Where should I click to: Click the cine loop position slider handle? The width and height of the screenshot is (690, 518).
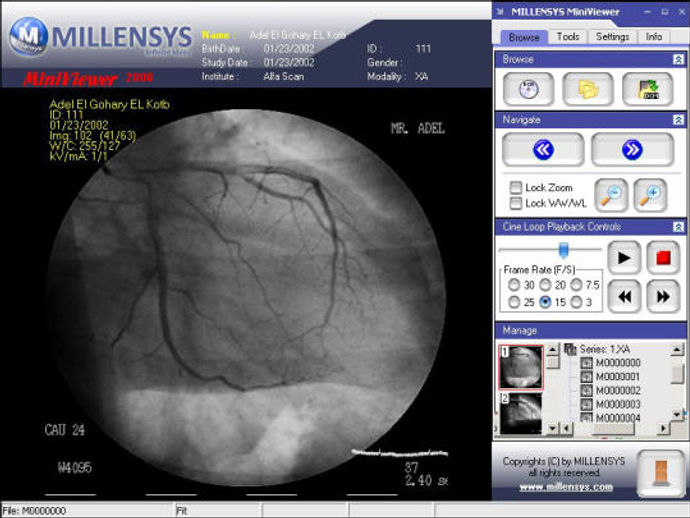pyautogui.click(x=564, y=250)
